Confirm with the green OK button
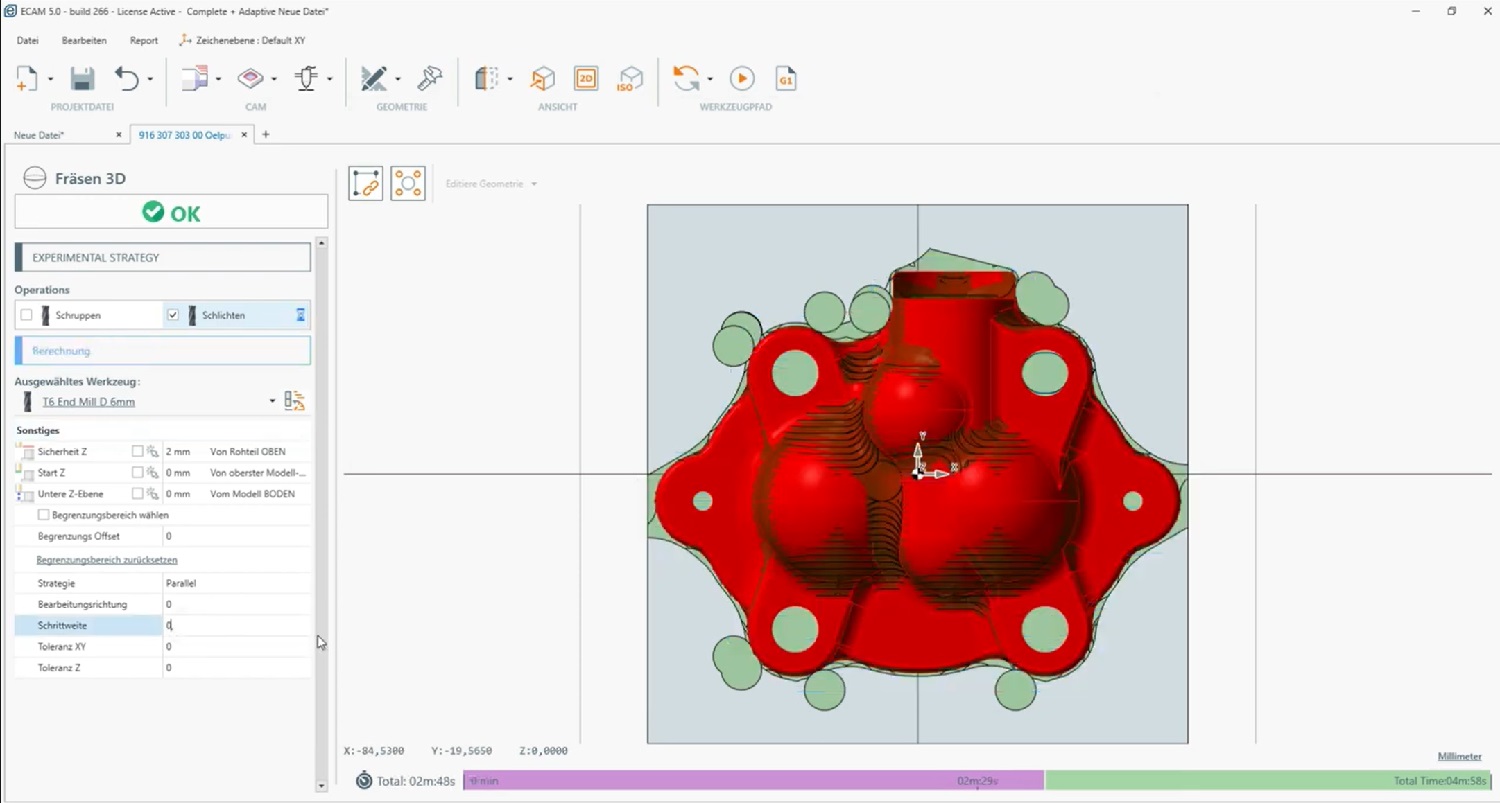 [x=171, y=212]
